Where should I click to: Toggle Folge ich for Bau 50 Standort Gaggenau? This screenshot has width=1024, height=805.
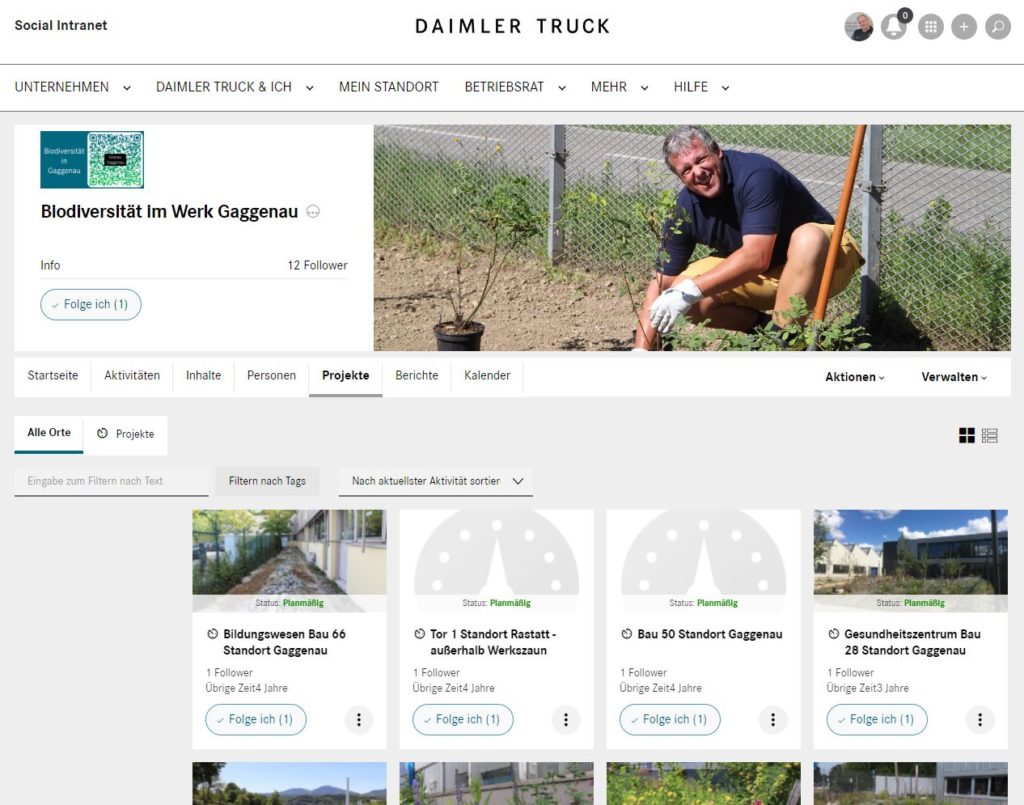[x=670, y=719]
